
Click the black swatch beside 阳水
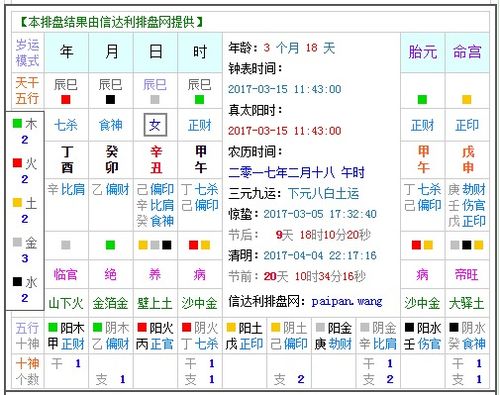[409, 327]
